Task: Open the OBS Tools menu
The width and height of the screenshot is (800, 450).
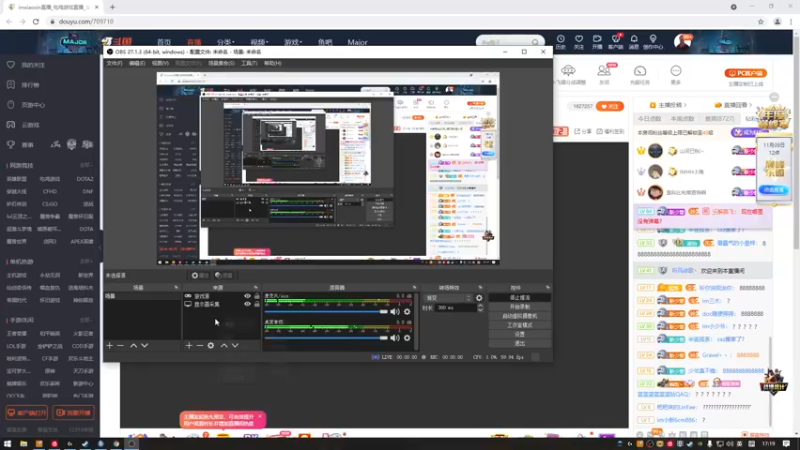Action: point(249,63)
